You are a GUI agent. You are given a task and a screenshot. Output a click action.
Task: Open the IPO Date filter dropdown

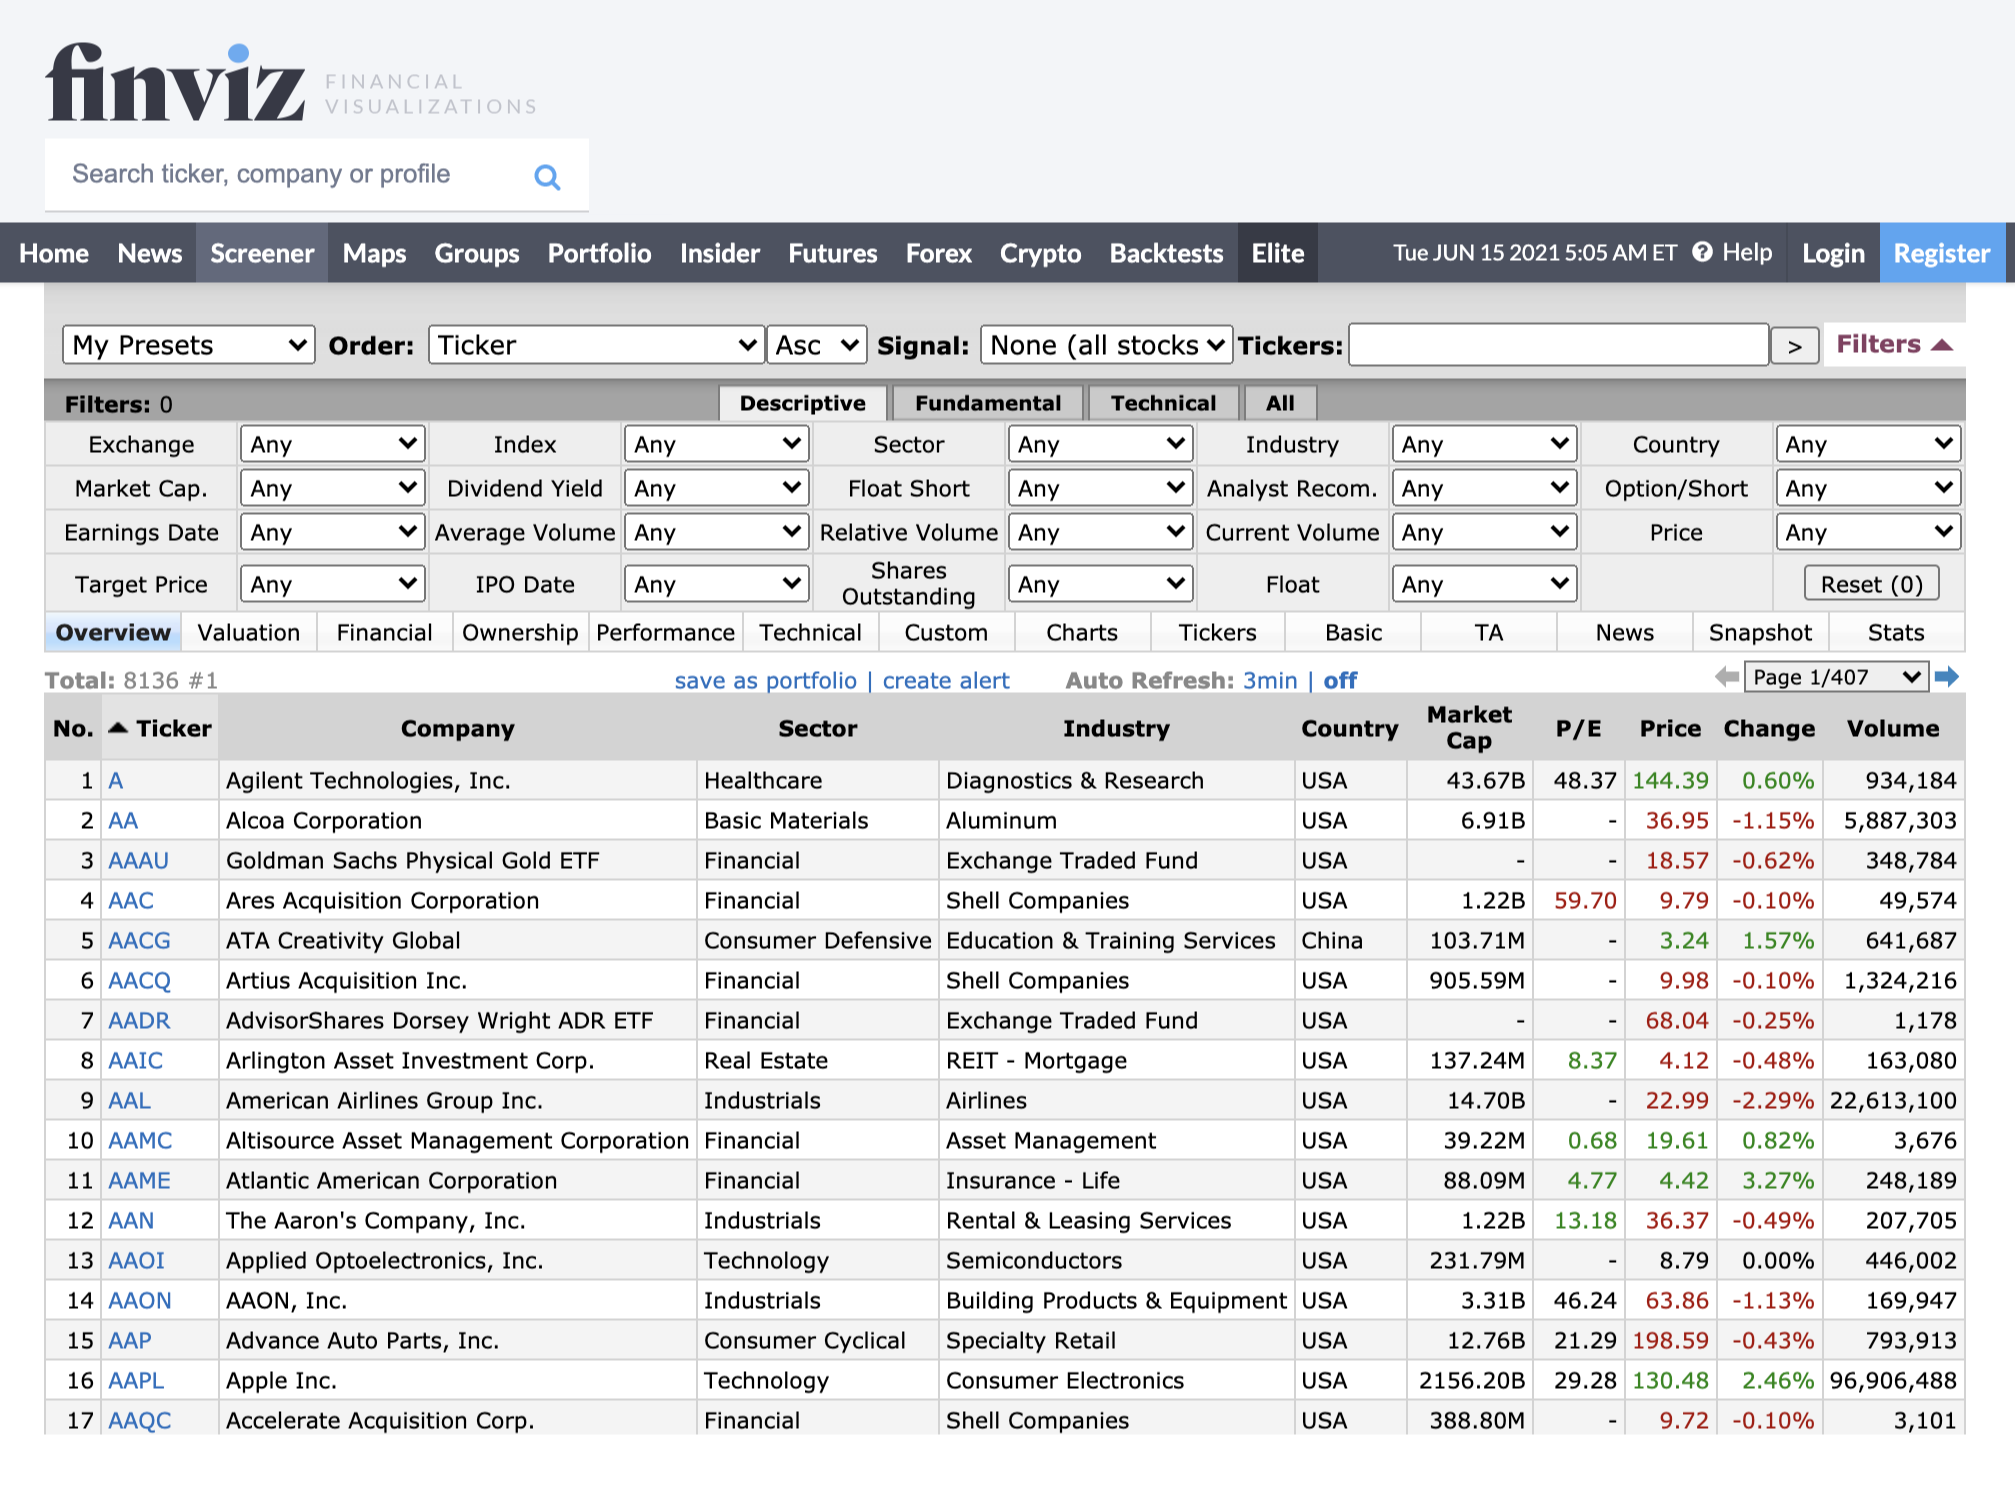point(716,584)
